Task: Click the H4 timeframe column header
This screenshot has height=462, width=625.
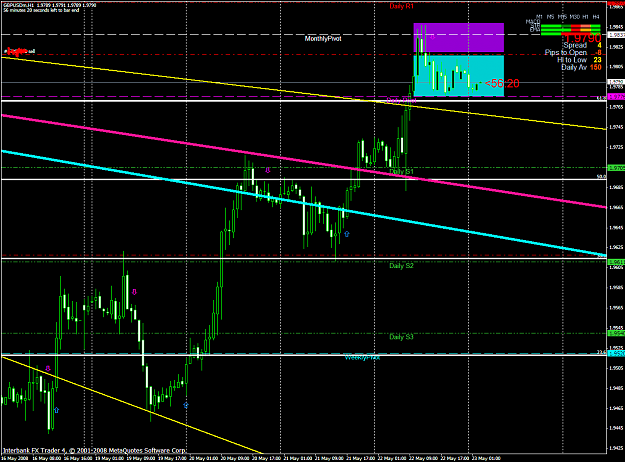Action: (596, 17)
